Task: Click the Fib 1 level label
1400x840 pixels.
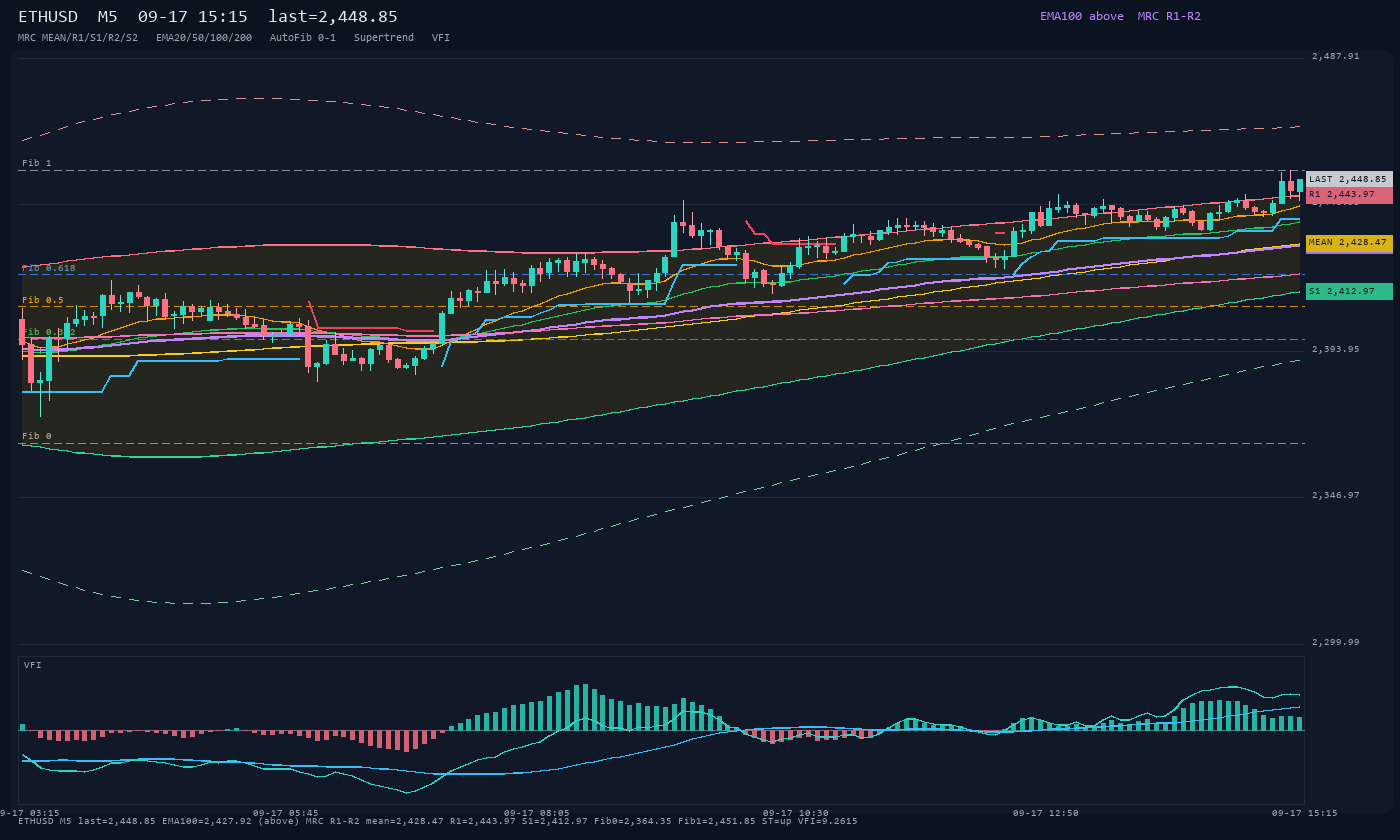Action: (37, 163)
